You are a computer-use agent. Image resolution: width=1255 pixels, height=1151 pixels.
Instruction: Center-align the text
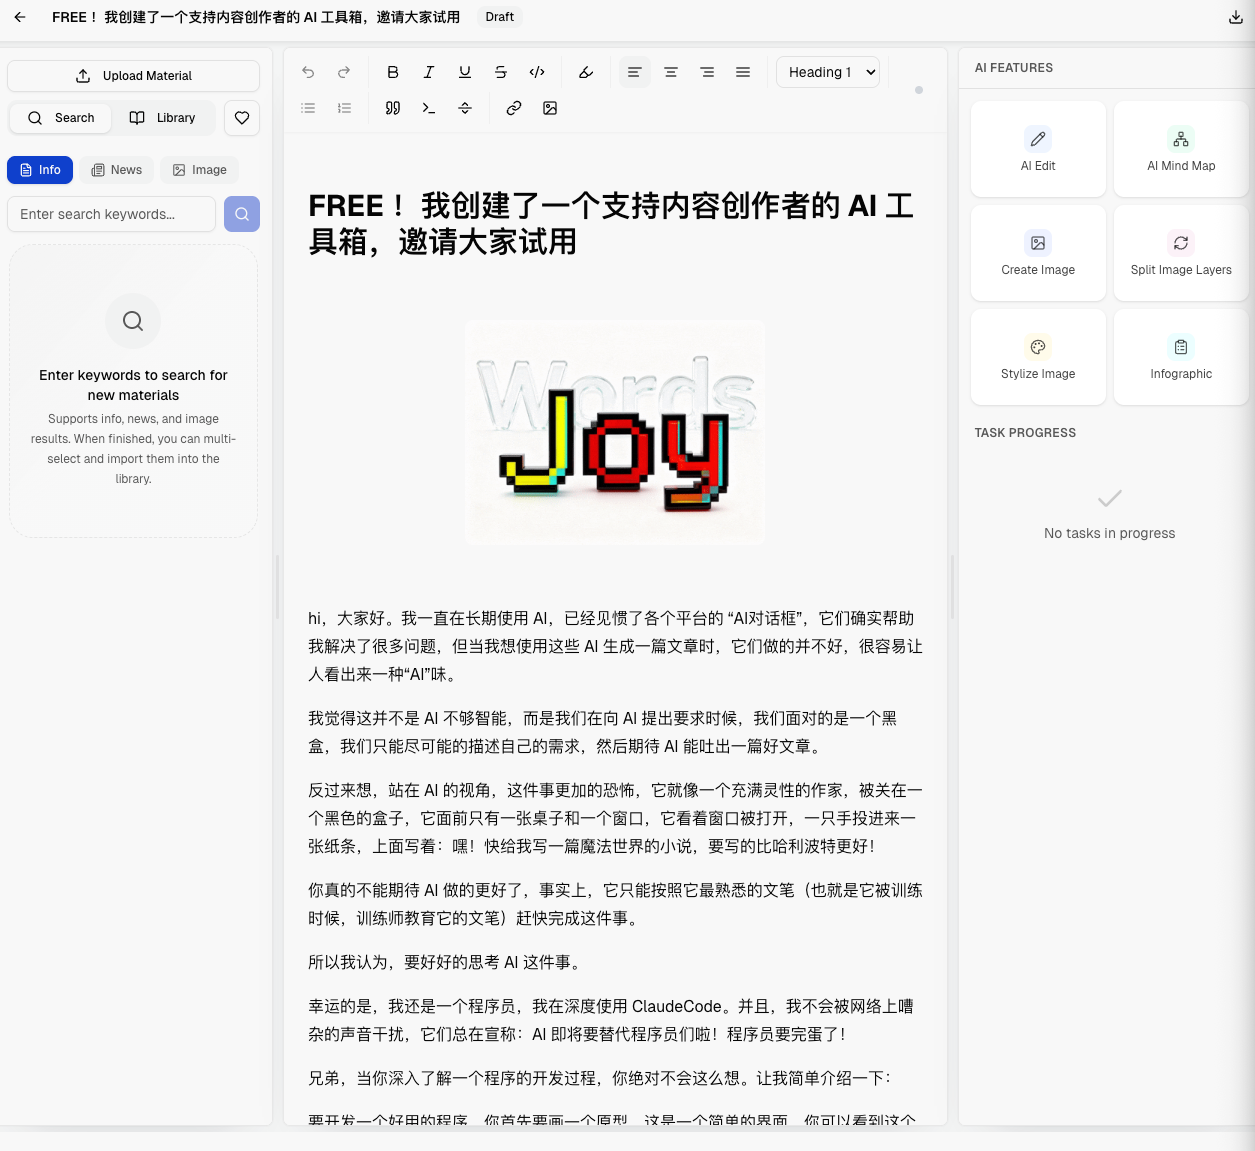[x=671, y=72]
